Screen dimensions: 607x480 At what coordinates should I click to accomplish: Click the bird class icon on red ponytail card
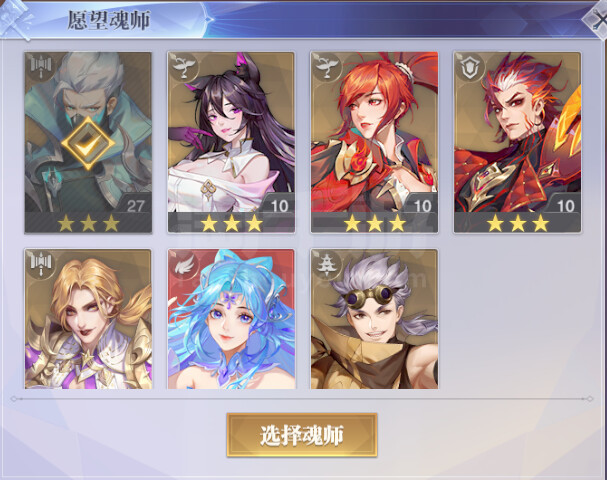point(327,68)
